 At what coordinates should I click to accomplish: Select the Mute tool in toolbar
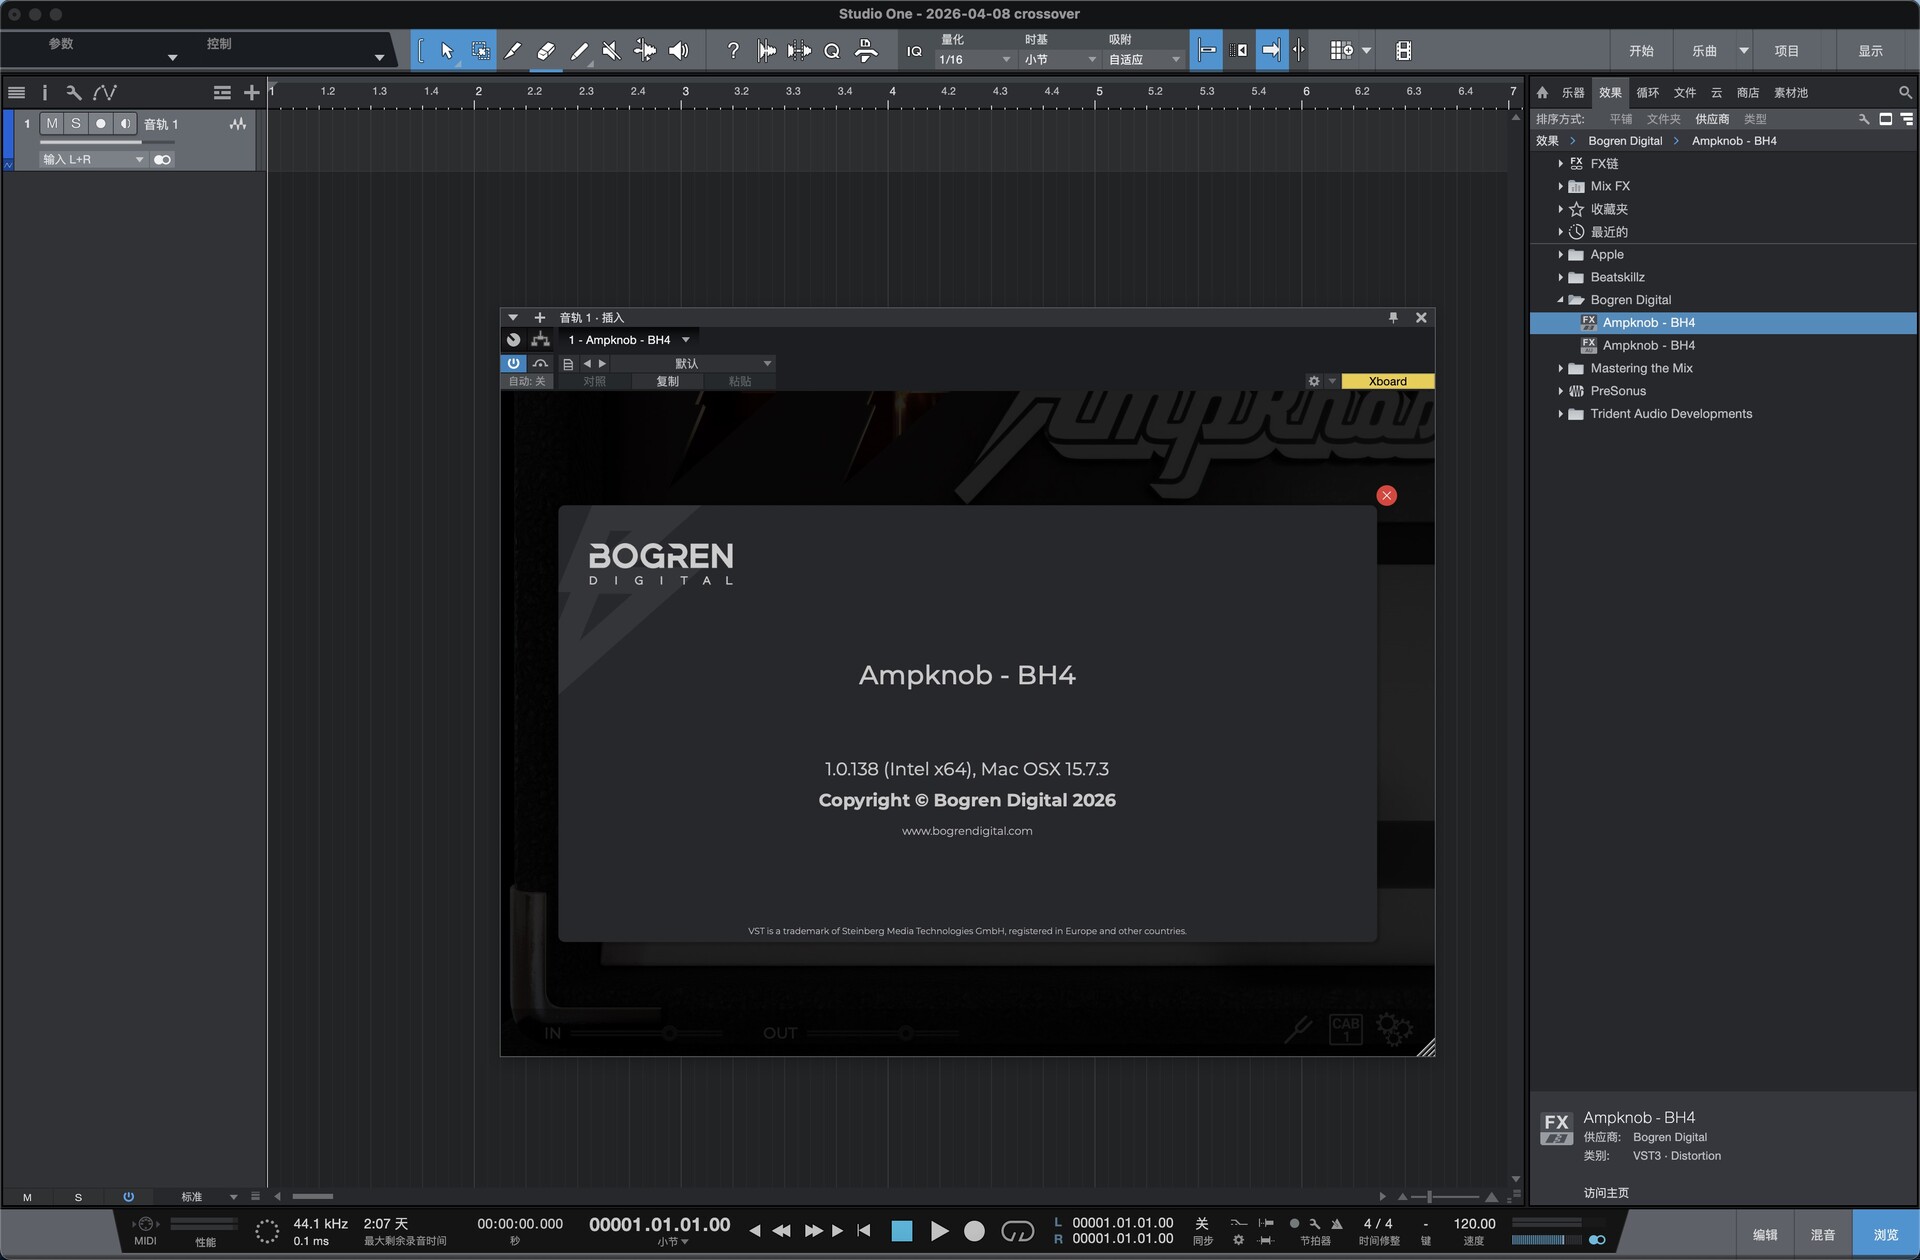coord(612,51)
